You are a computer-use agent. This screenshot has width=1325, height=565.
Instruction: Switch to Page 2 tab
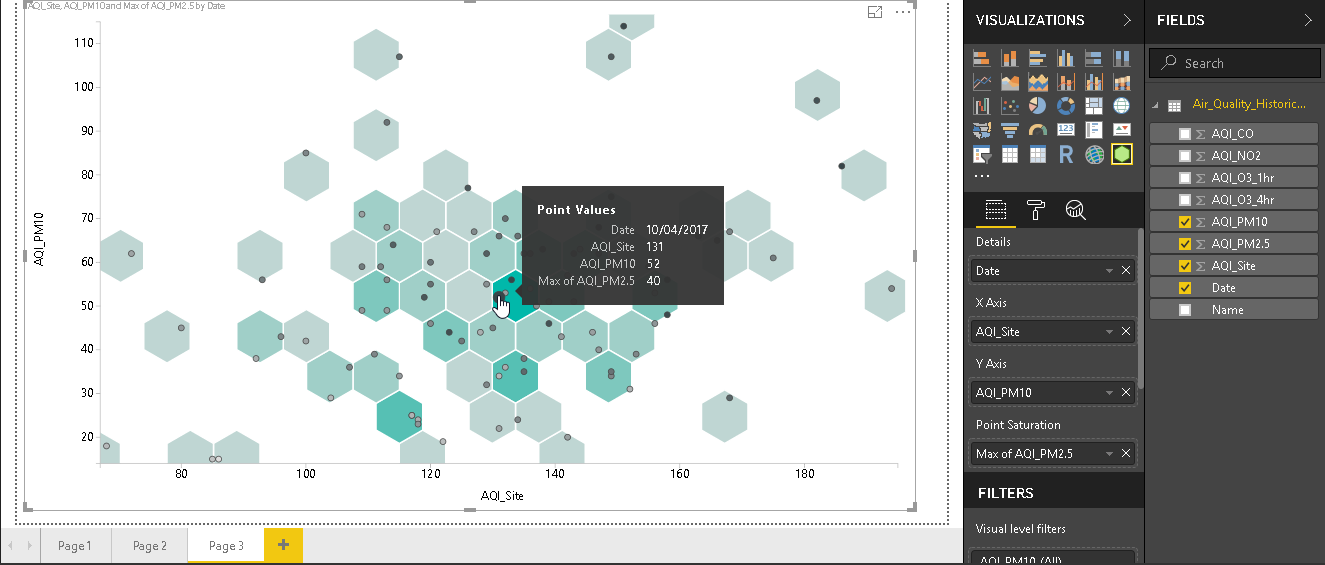[x=150, y=546]
